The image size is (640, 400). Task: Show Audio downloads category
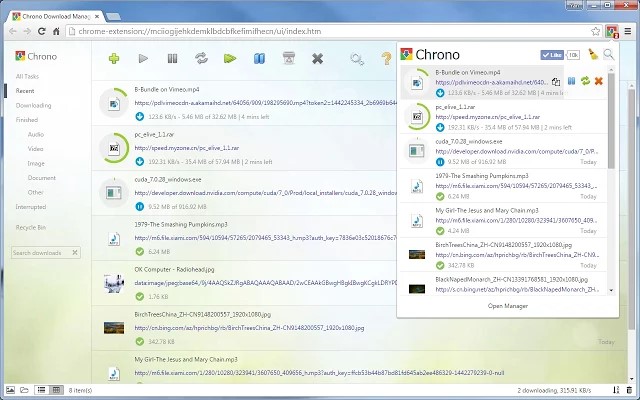(x=36, y=134)
